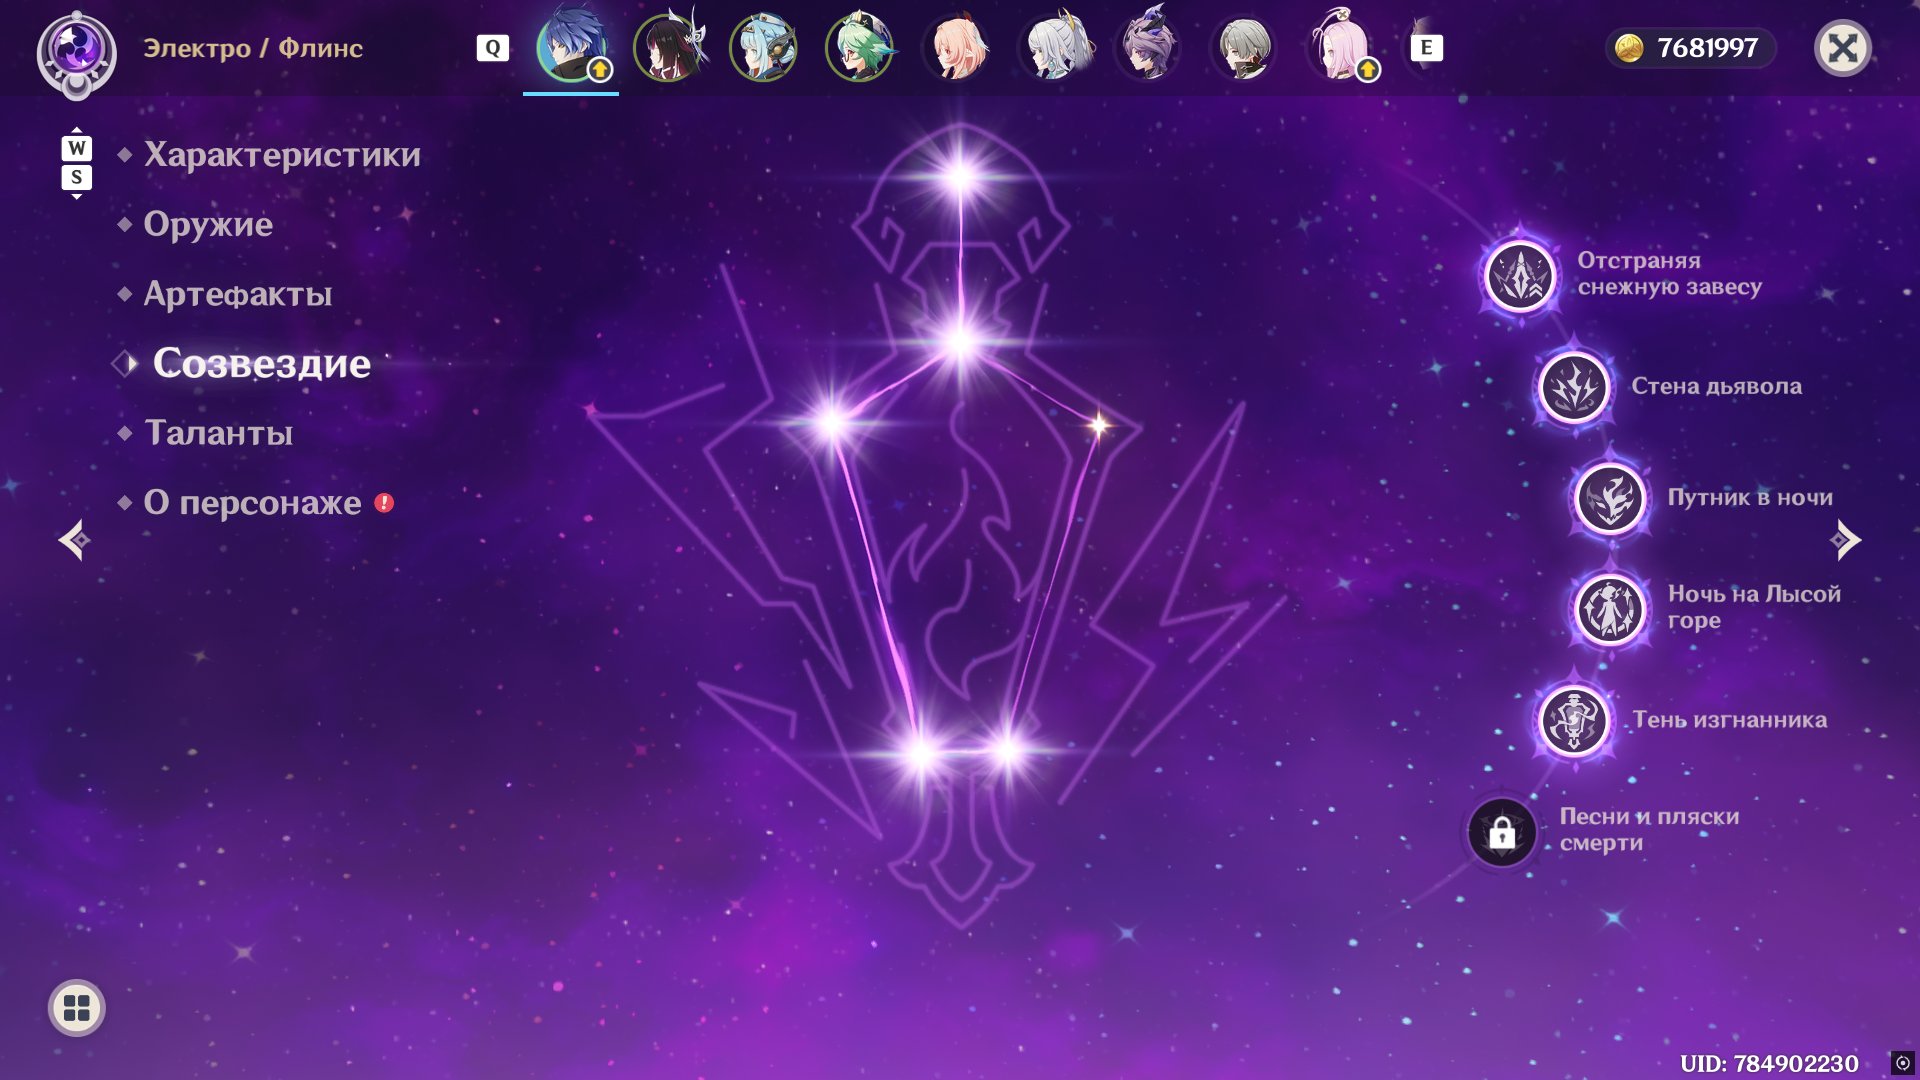
Task: Click the «Путник в ночи» label
Action: click(x=1750, y=498)
